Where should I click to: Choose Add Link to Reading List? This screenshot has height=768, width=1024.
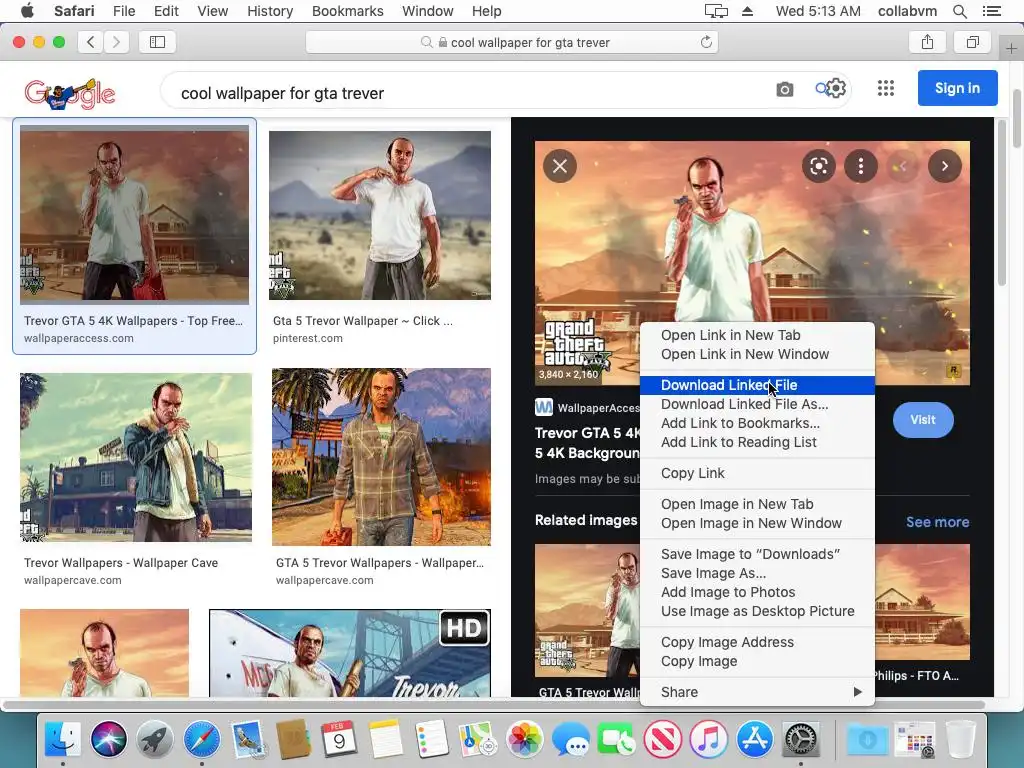pyautogui.click(x=757, y=442)
